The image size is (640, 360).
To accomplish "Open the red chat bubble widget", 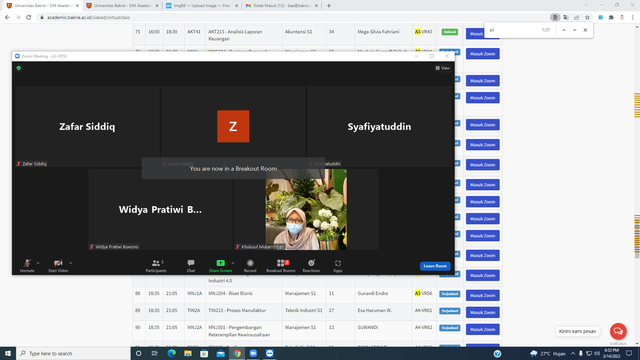I will [x=618, y=331].
